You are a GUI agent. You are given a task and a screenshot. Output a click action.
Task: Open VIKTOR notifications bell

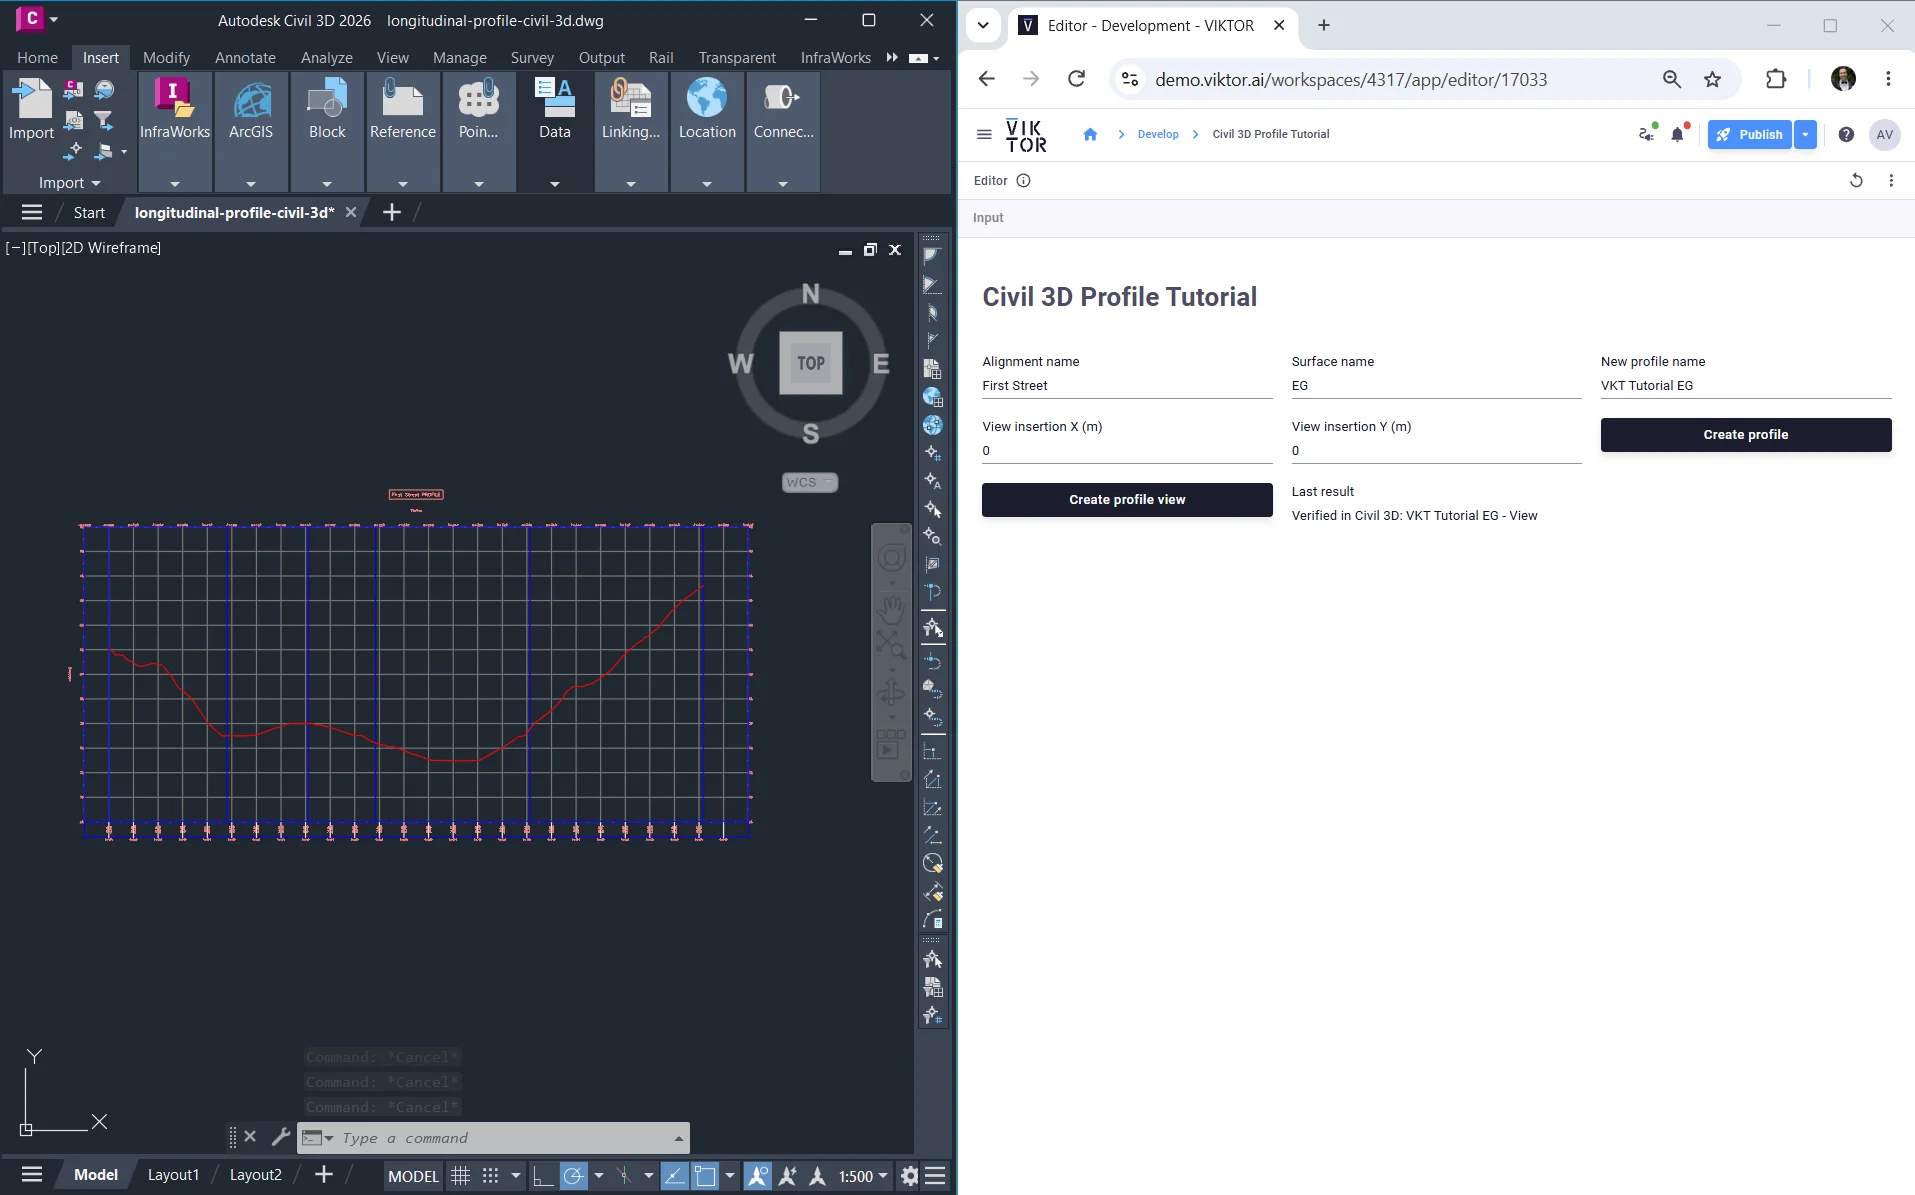(1678, 134)
